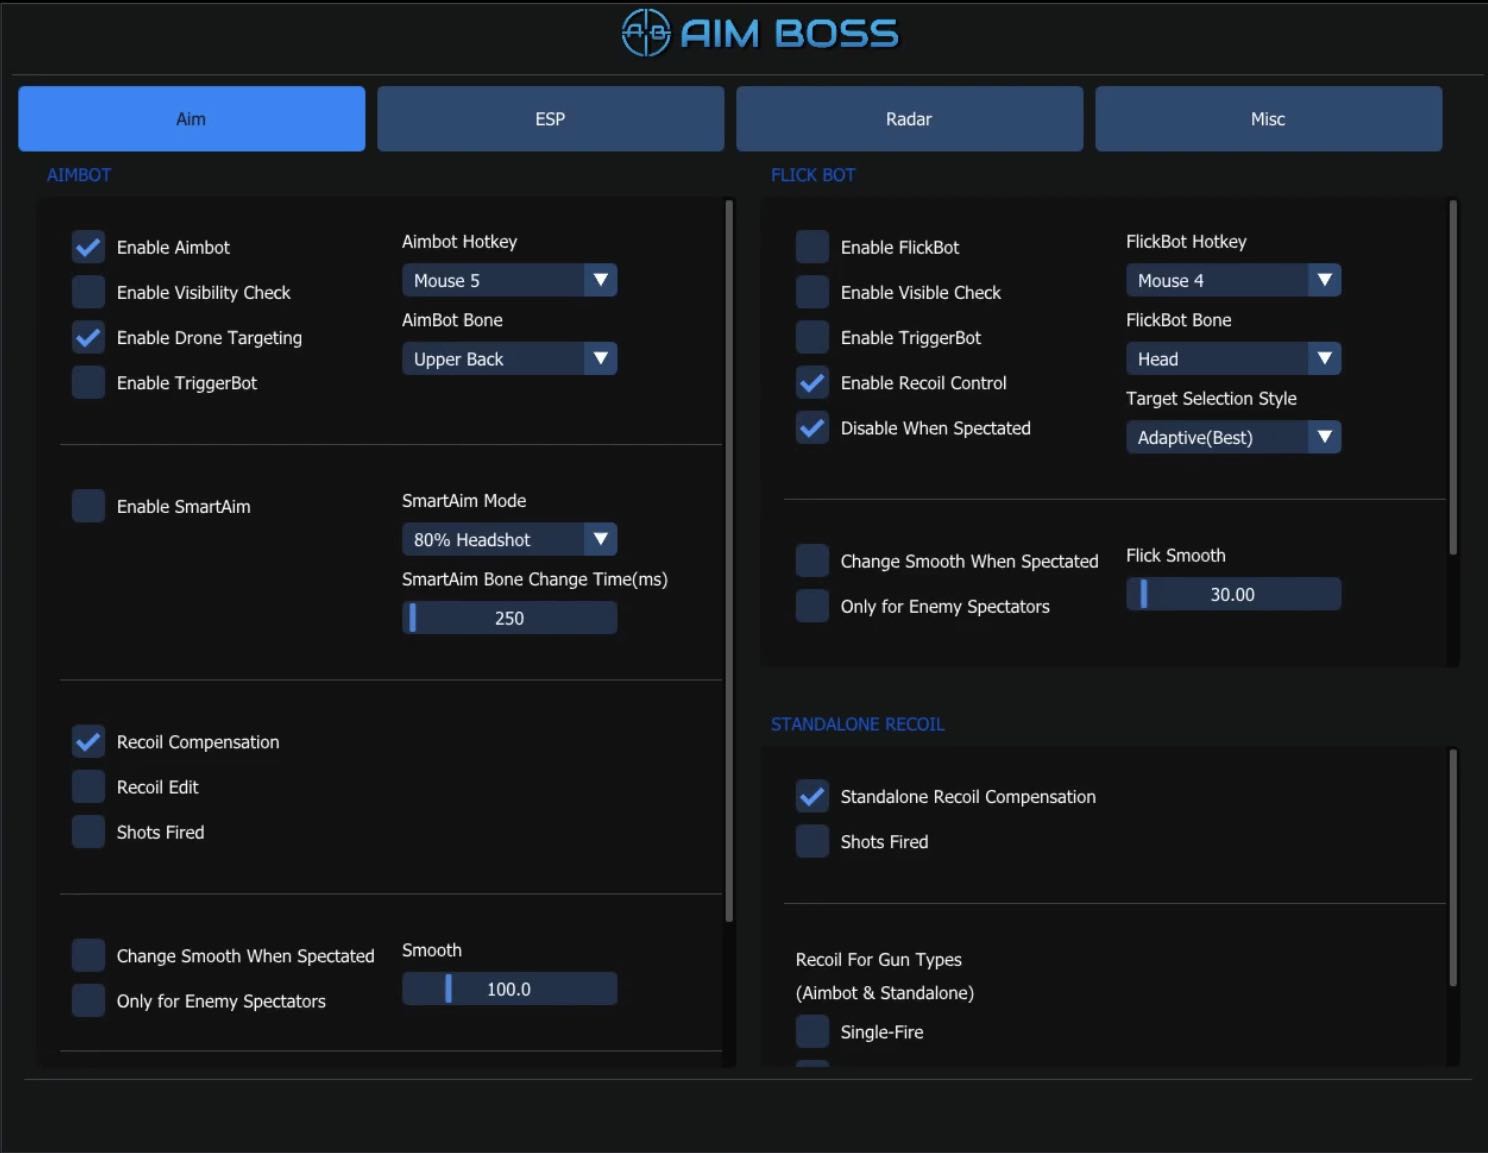Click the Flick Smooth label
The image size is (1488, 1153).
pyautogui.click(x=1176, y=555)
